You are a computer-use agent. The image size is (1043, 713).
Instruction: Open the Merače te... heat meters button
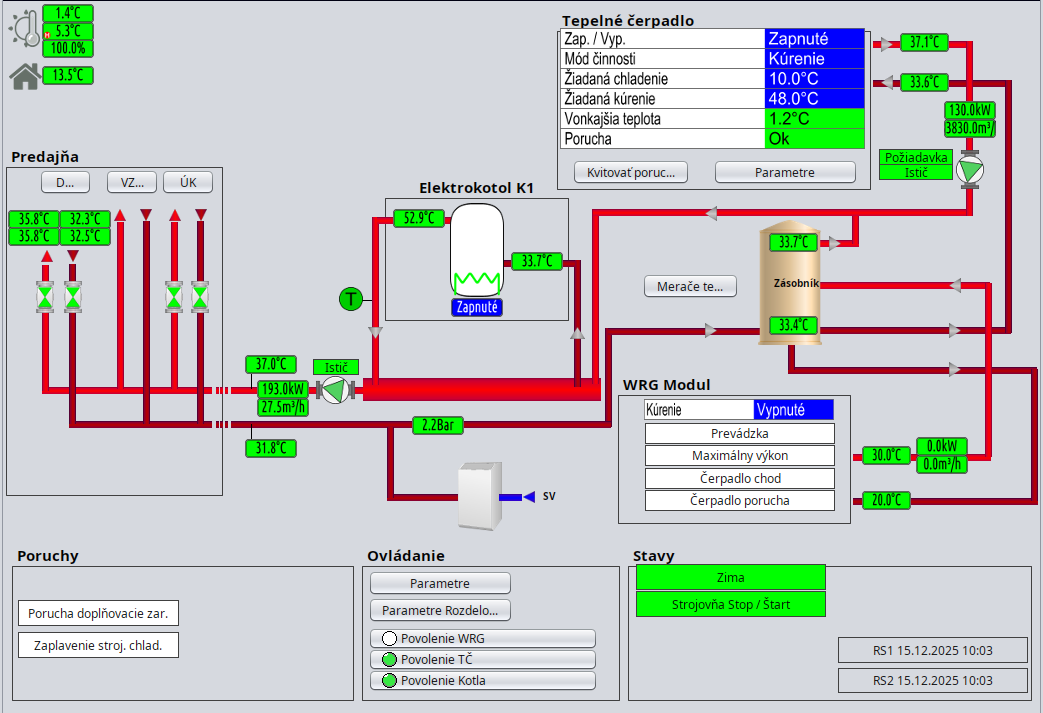690,286
